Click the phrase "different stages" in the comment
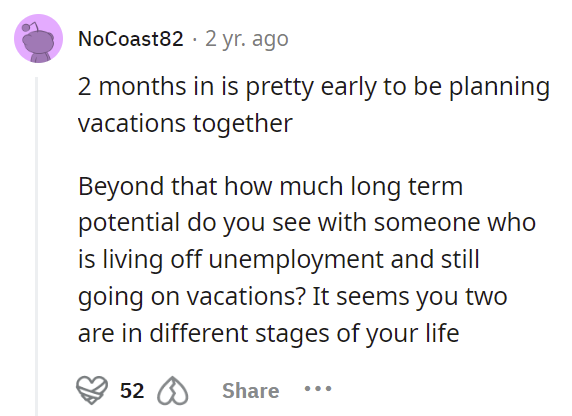 [240, 333]
